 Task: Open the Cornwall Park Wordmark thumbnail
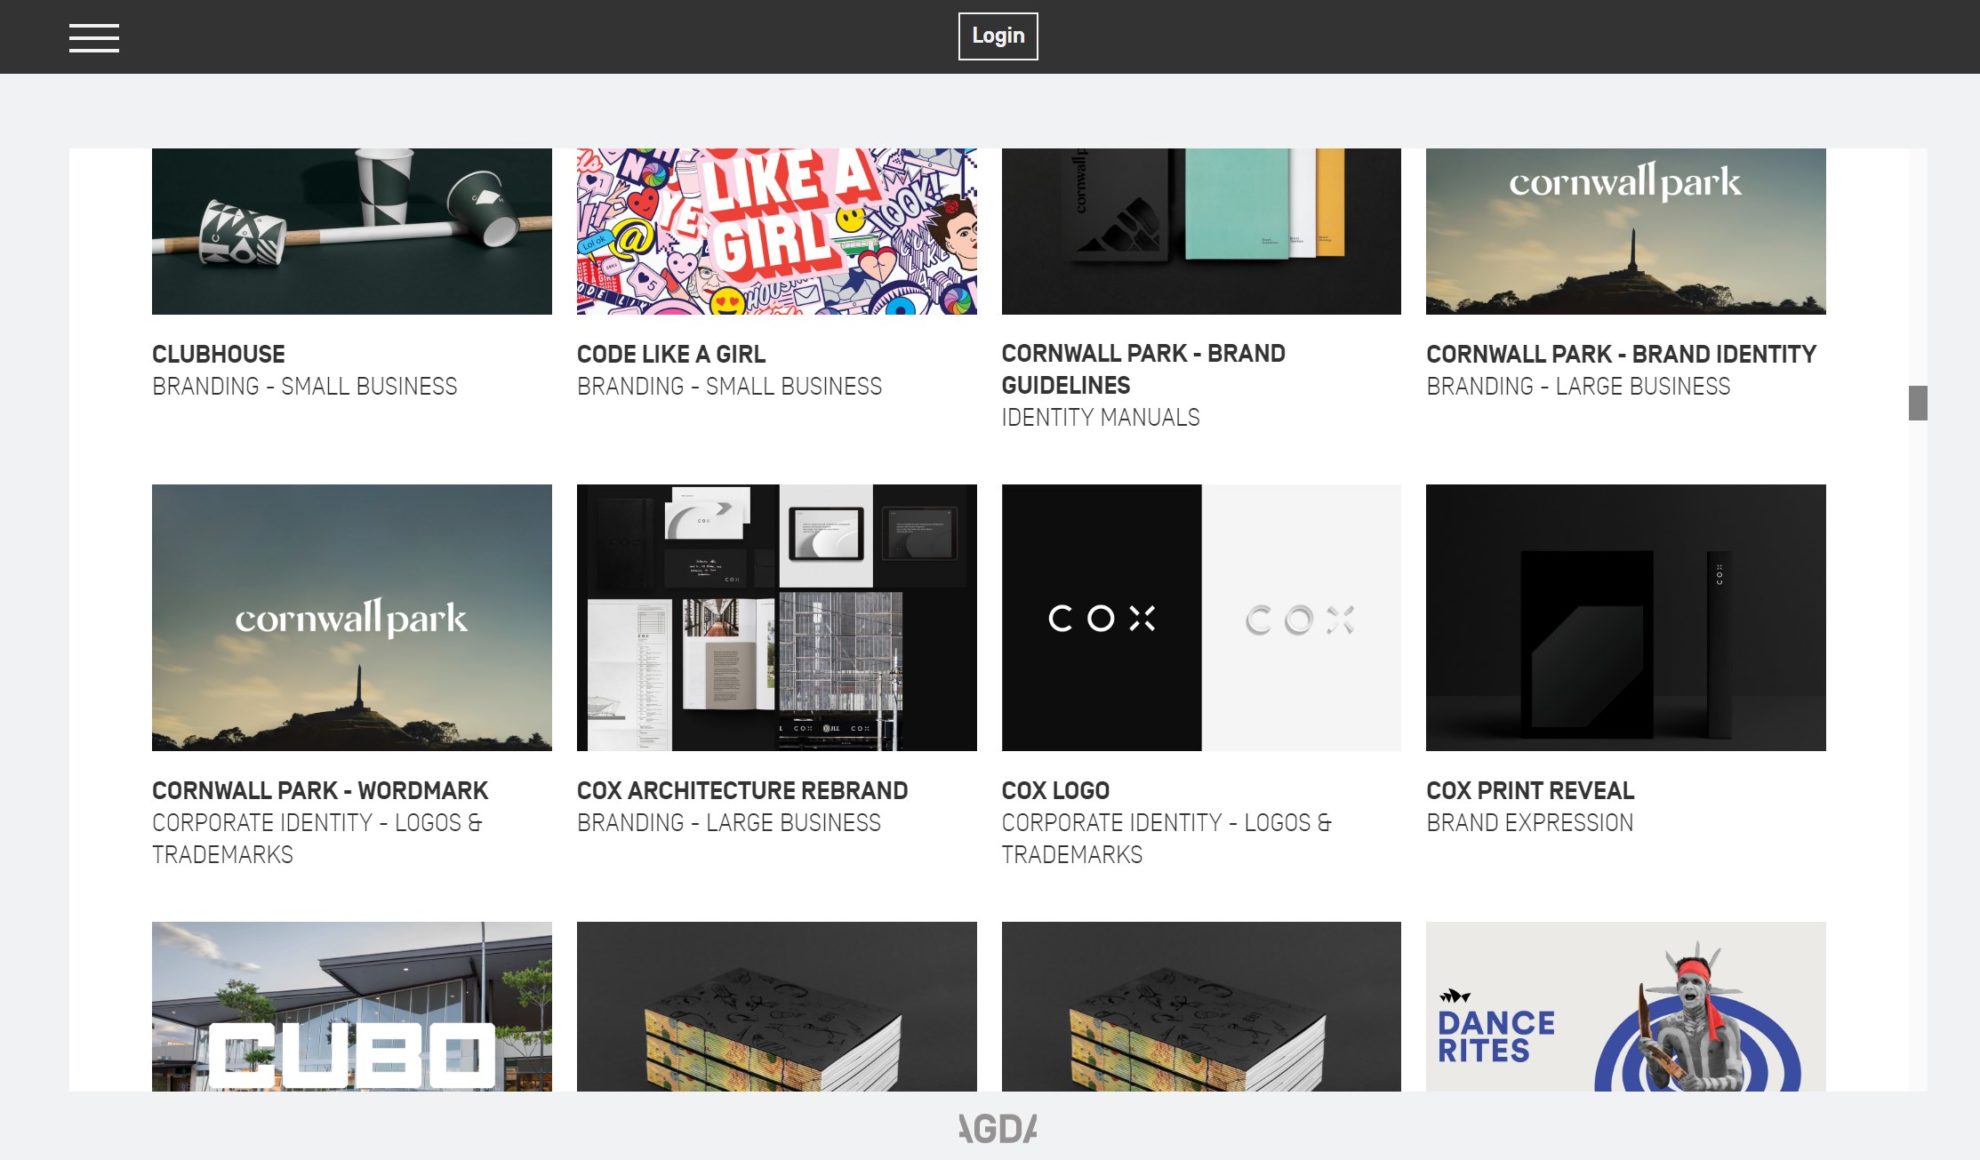tap(352, 617)
